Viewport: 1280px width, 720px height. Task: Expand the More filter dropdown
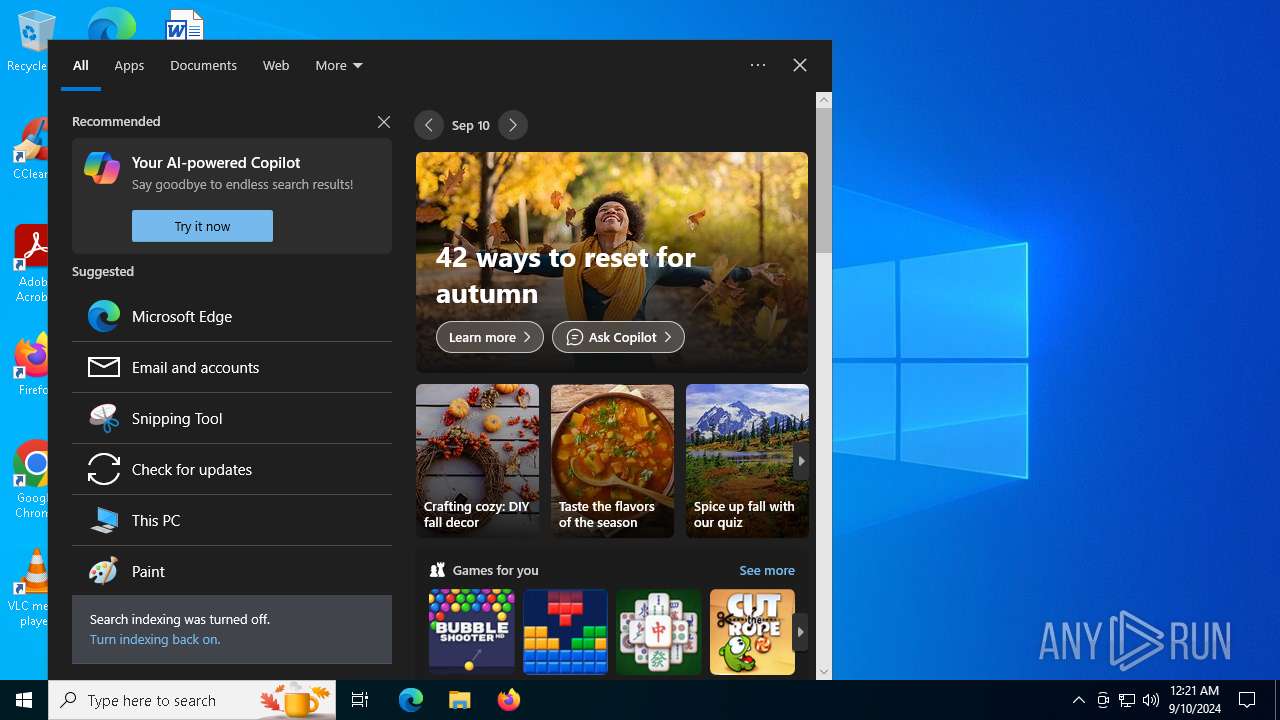(339, 65)
